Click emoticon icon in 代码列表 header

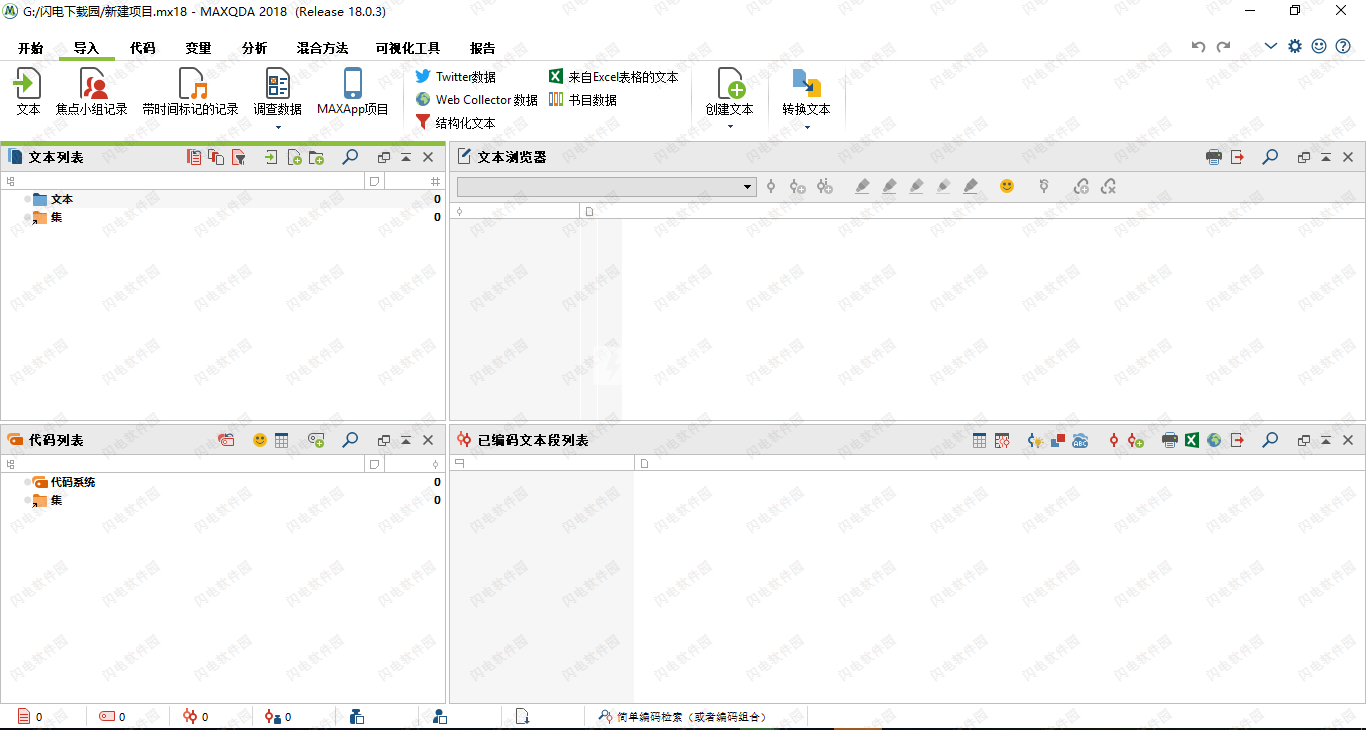click(x=260, y=440)
